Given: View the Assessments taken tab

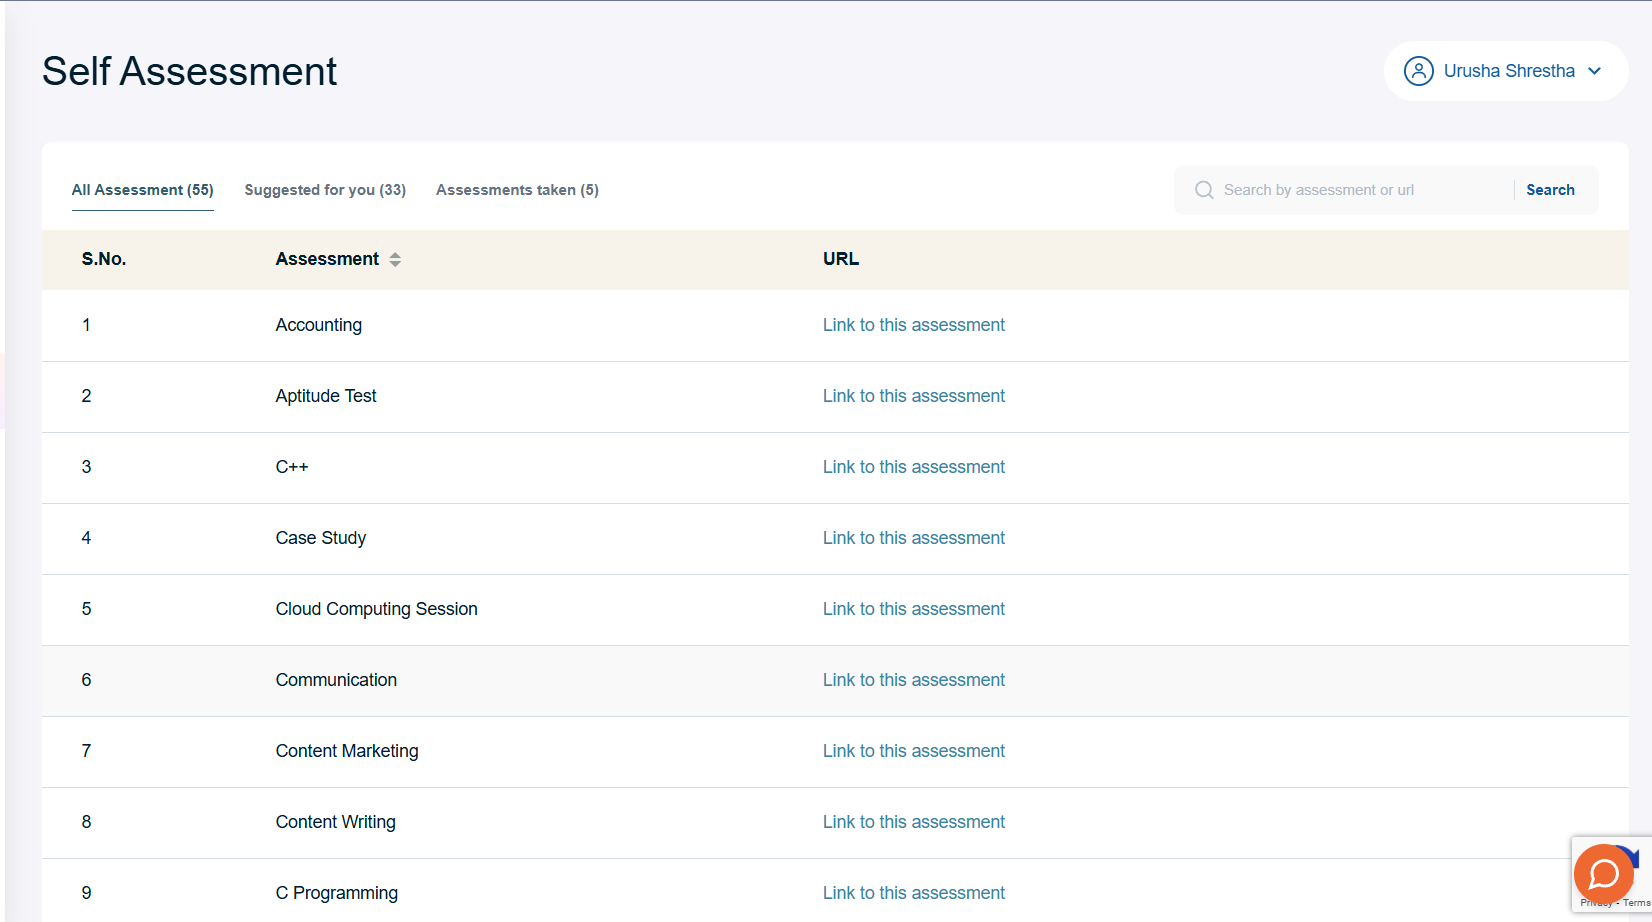Looking at the screenshot, I should tap(517, 190).
